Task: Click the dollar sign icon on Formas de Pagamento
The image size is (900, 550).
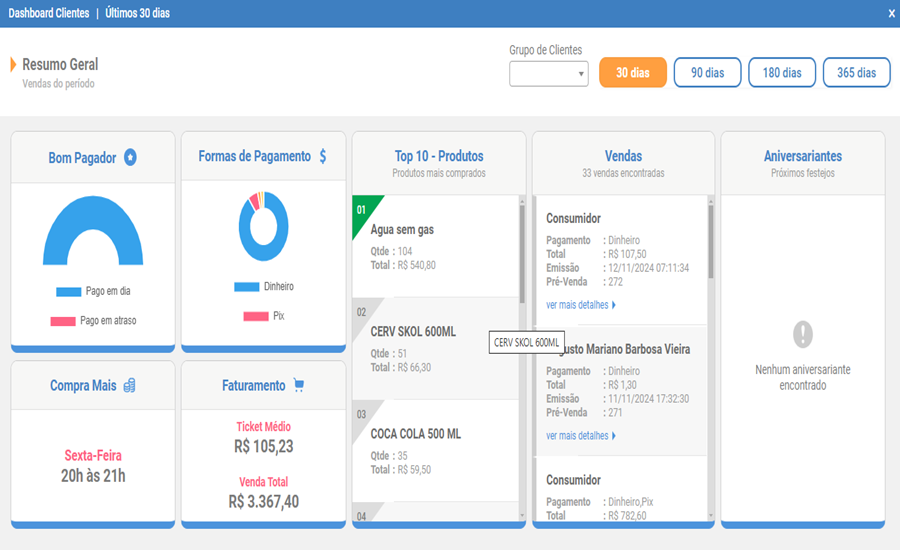Action: click(x=323, y=157)
